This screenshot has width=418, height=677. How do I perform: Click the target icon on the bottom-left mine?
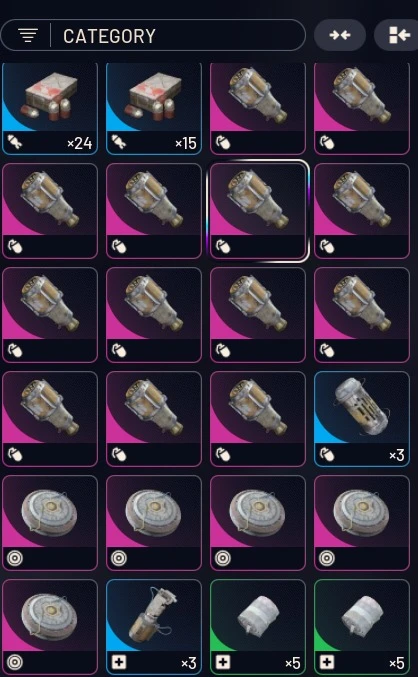click(15, 662)
